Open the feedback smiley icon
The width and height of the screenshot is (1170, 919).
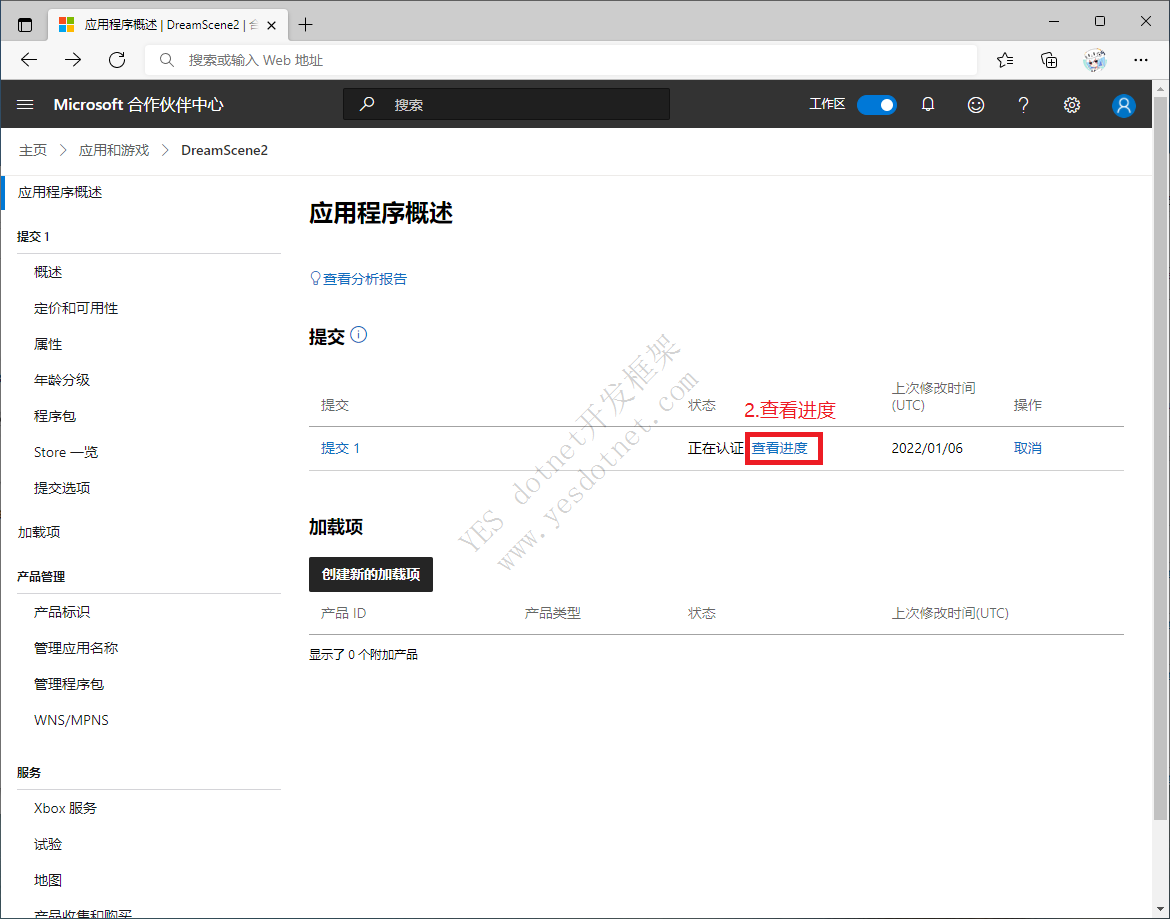tap(975, 105)
